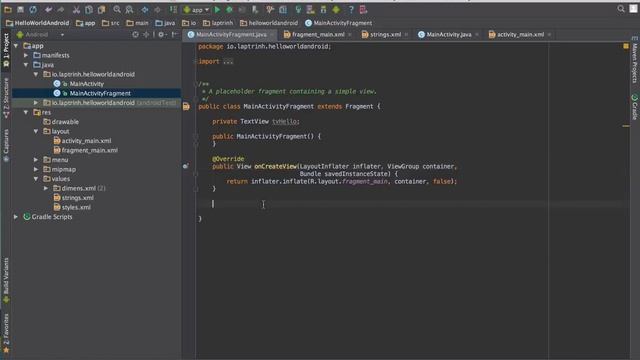640x360 pixels.
Task: Toggle the Favorites tool window
Action: (6, 333)
